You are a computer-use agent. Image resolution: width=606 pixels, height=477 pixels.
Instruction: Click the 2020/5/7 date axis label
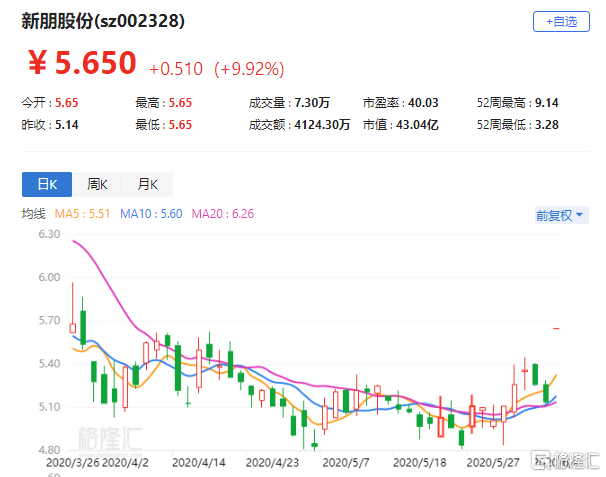point(346,463)
